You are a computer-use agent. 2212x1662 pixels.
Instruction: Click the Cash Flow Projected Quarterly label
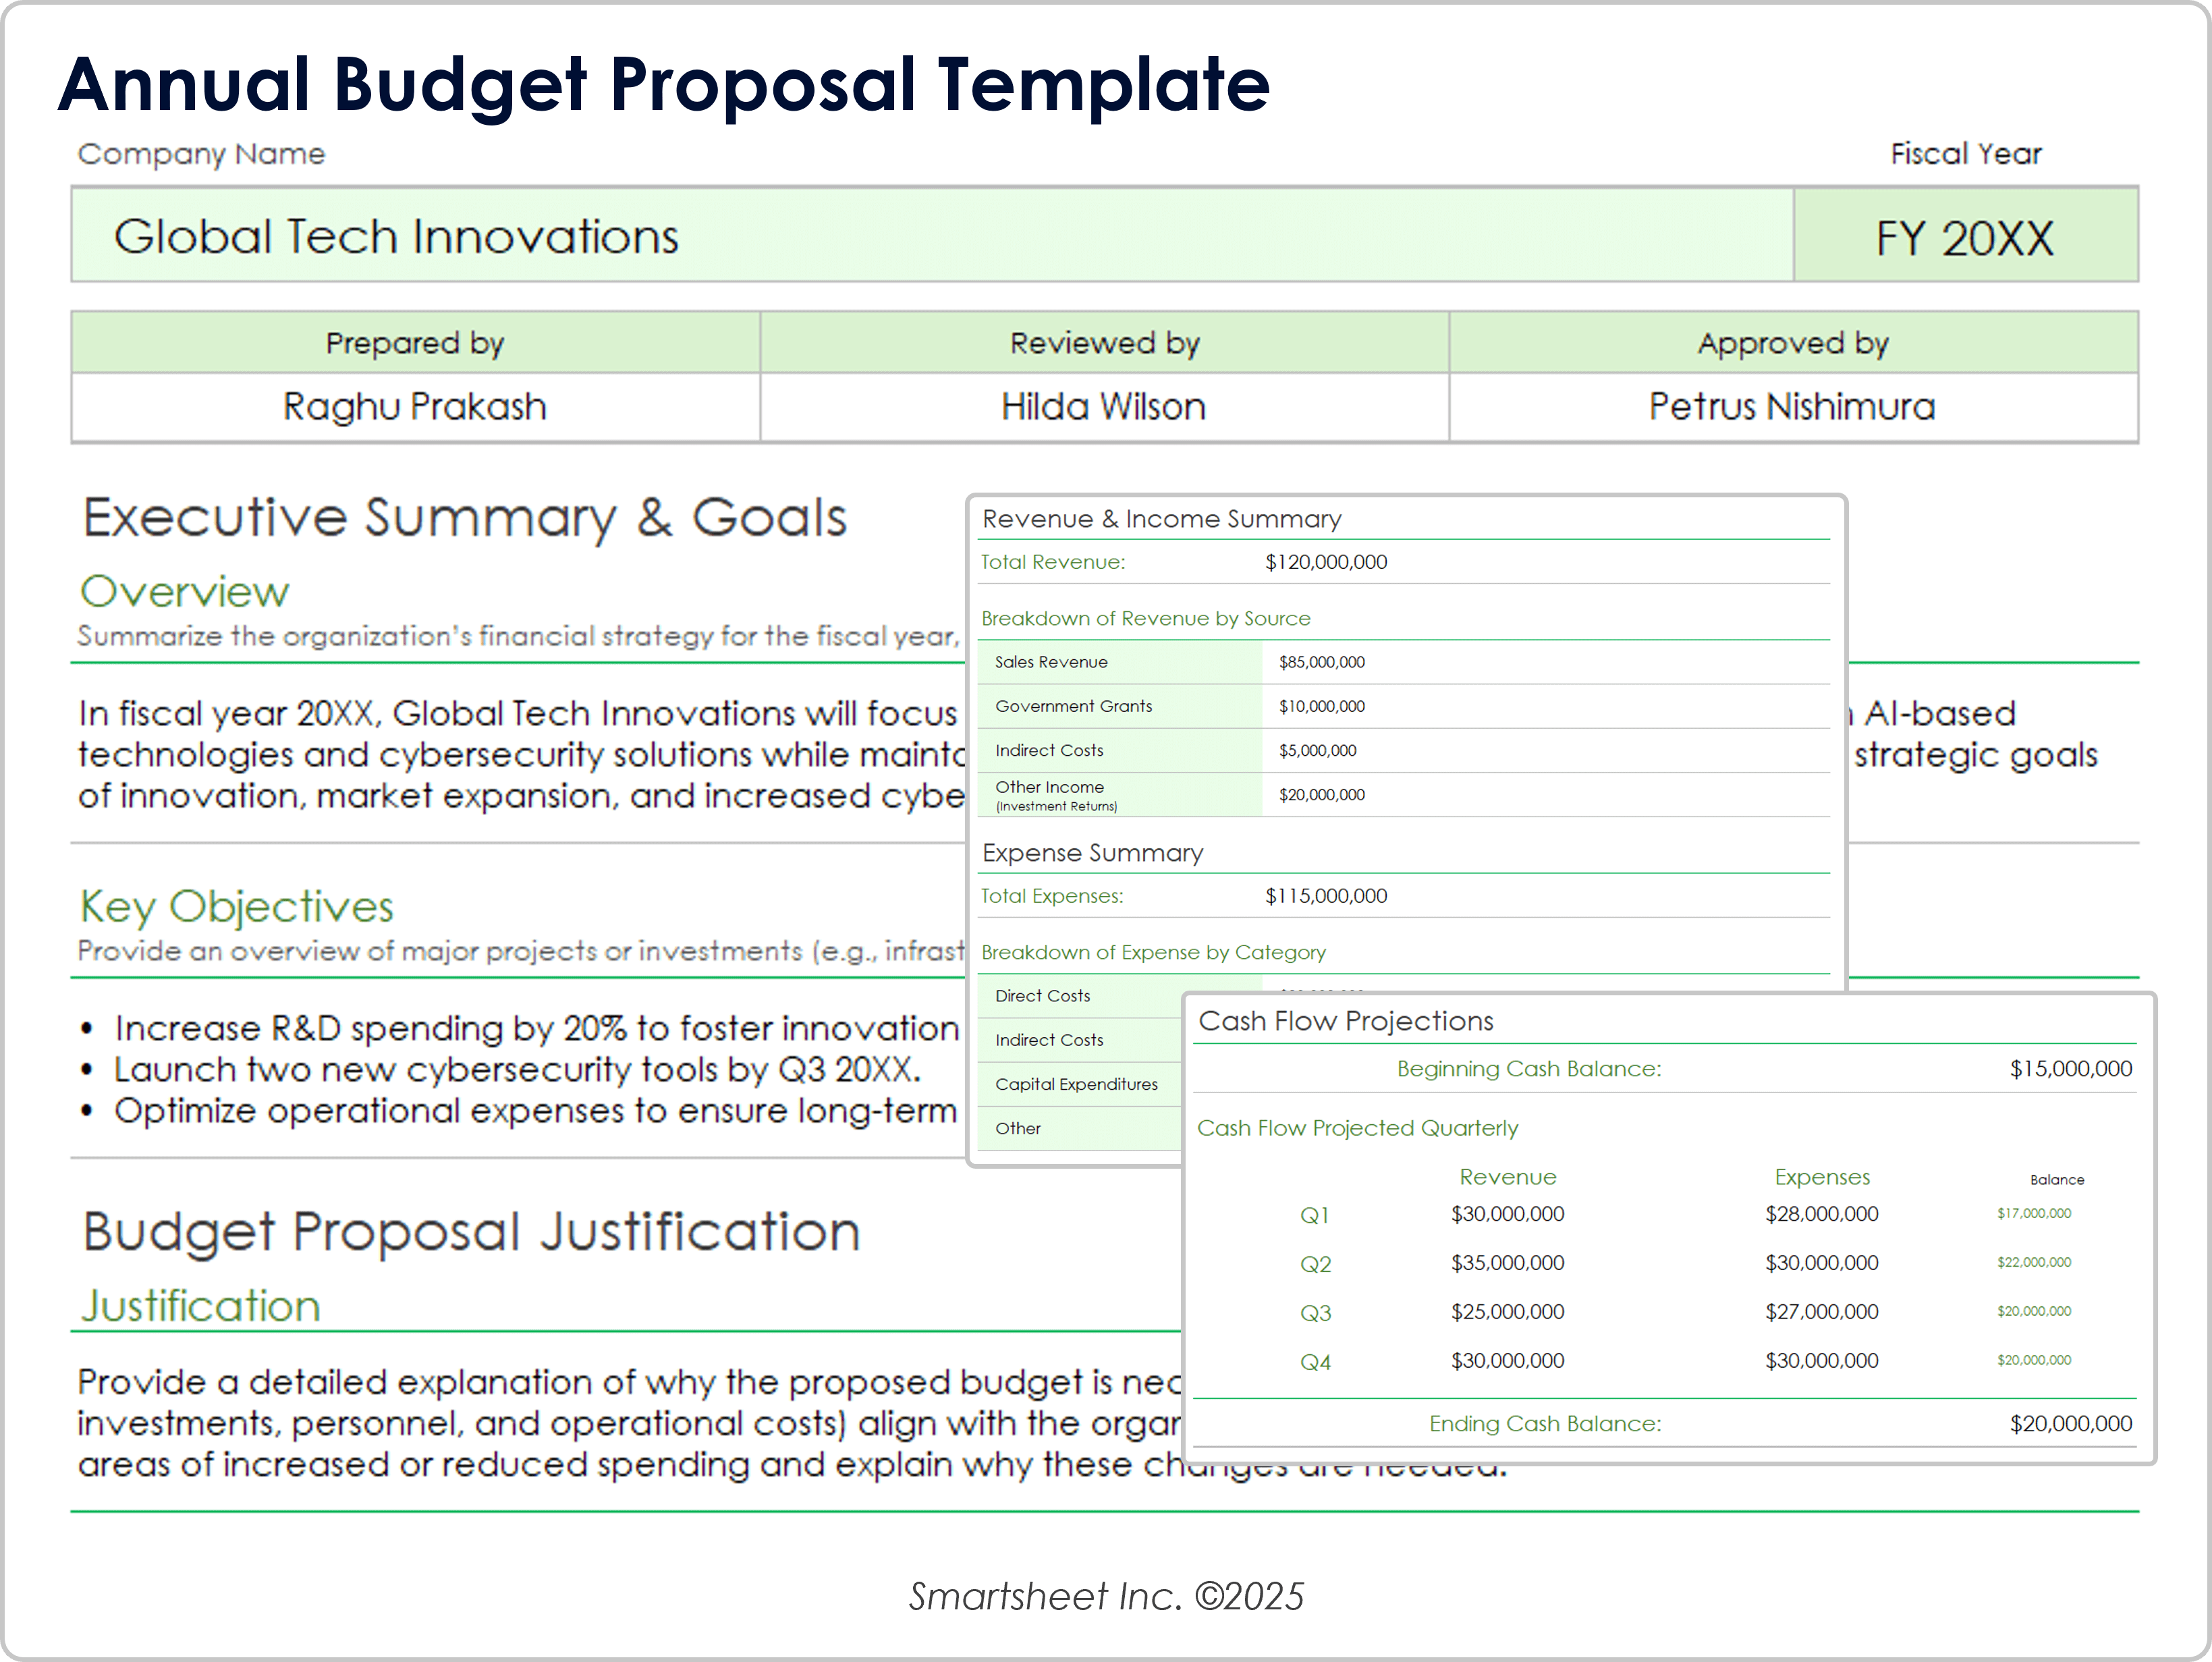coord(1357,1128)
